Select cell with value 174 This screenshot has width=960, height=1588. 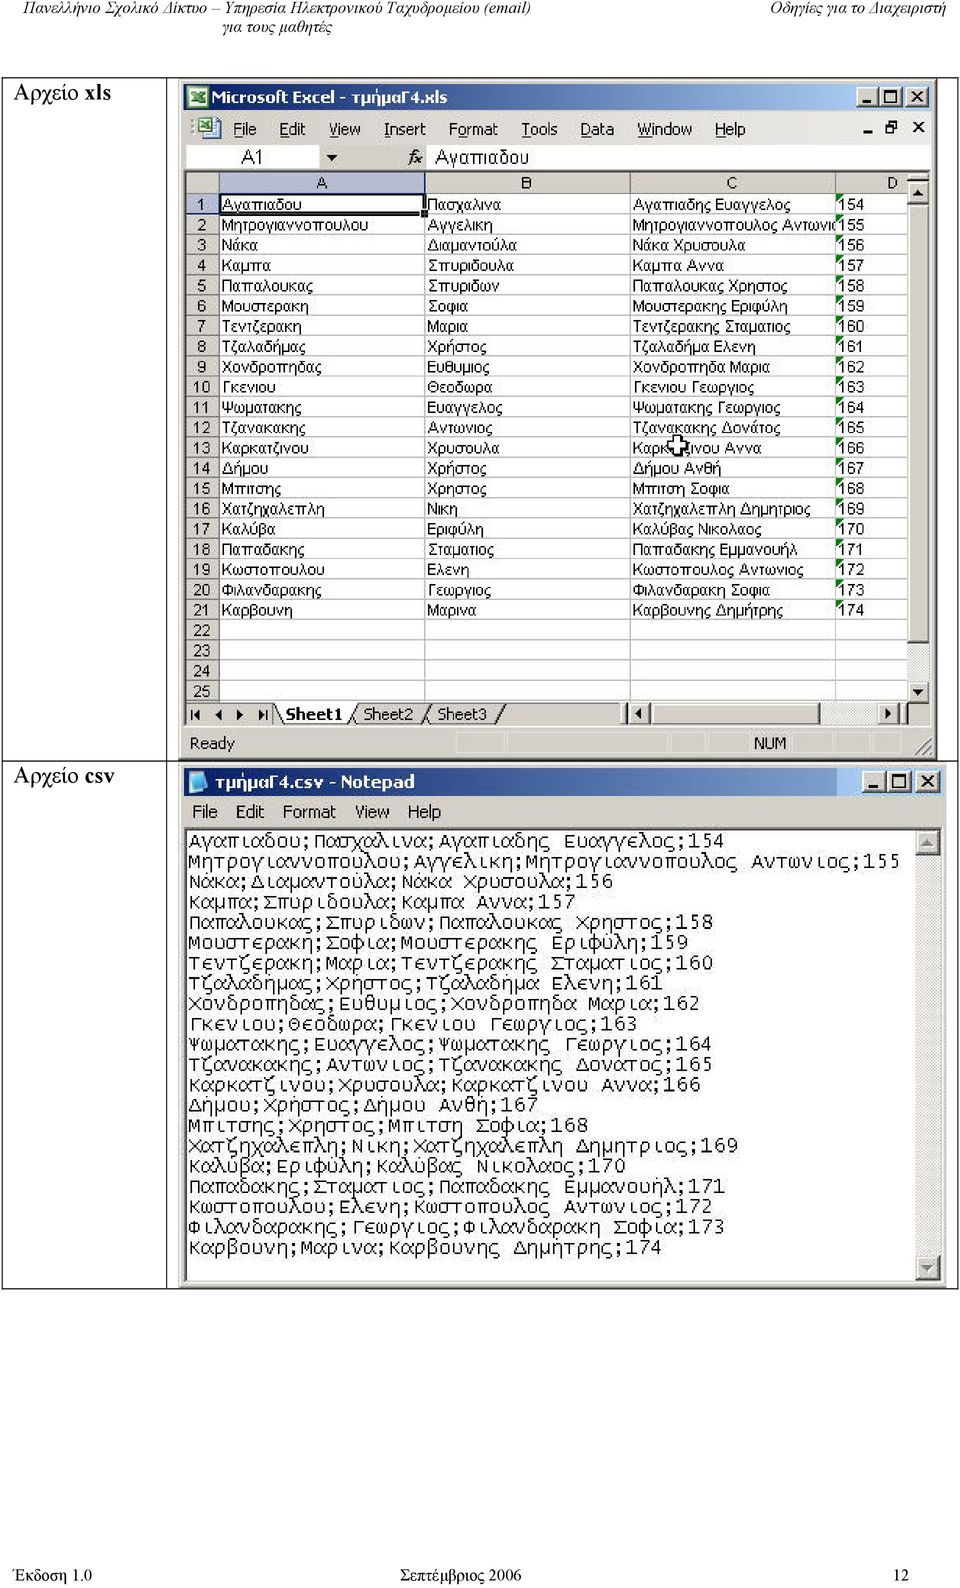872,610
